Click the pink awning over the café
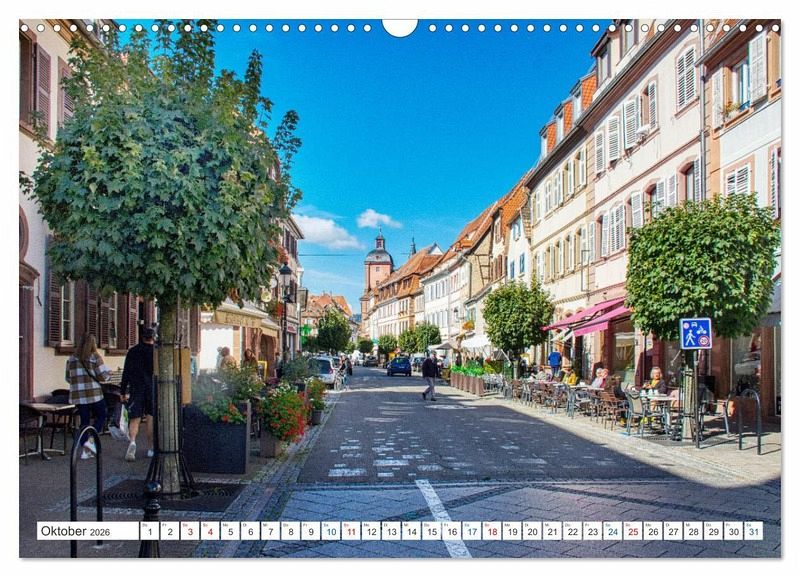 coord(592,316)
